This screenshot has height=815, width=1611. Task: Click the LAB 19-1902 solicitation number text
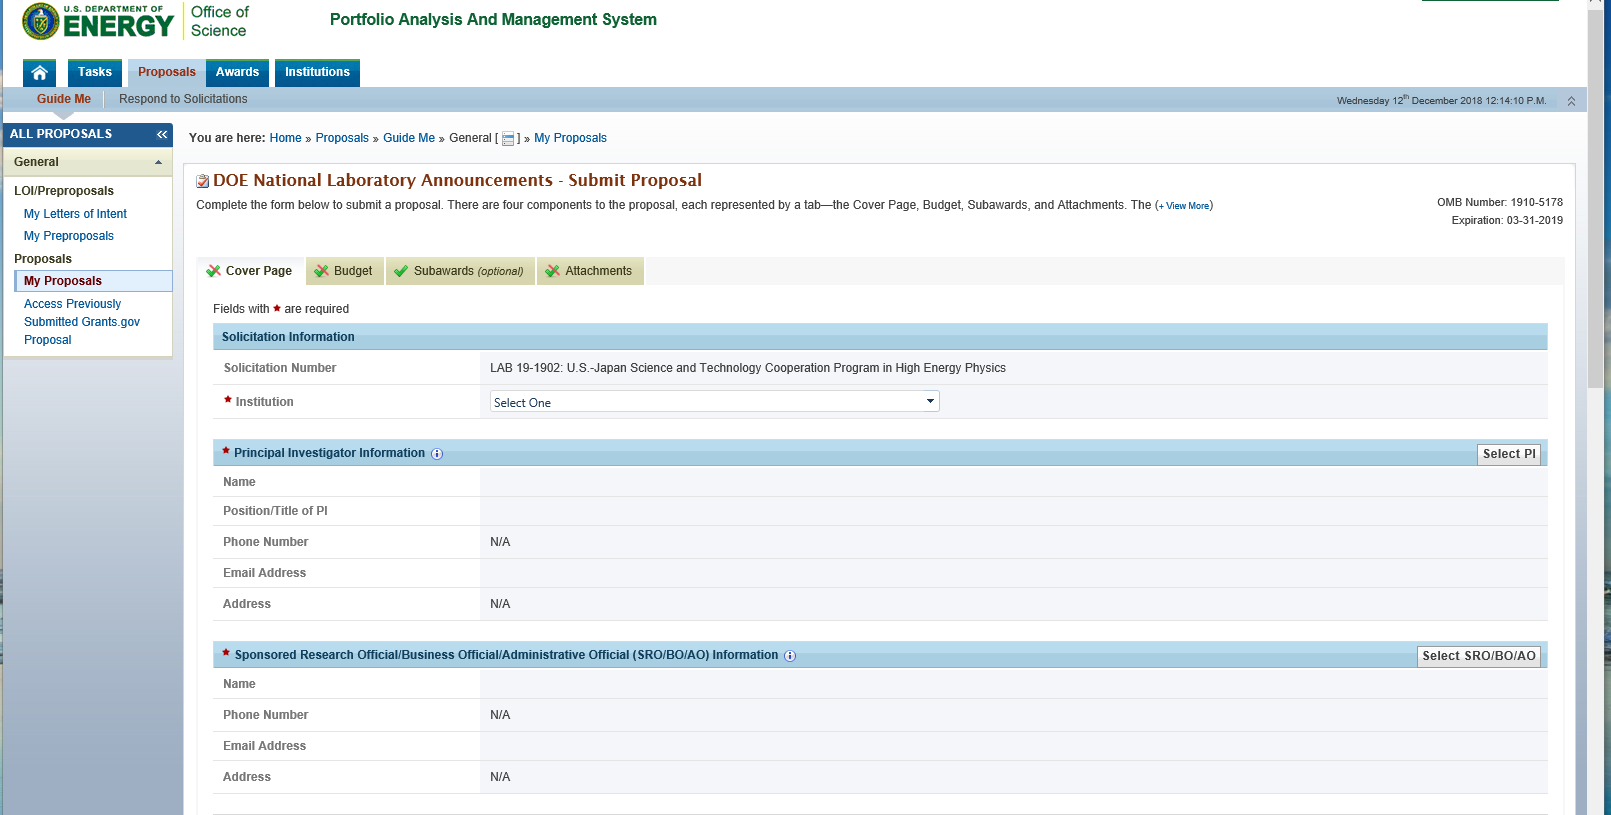pos(748,368)
